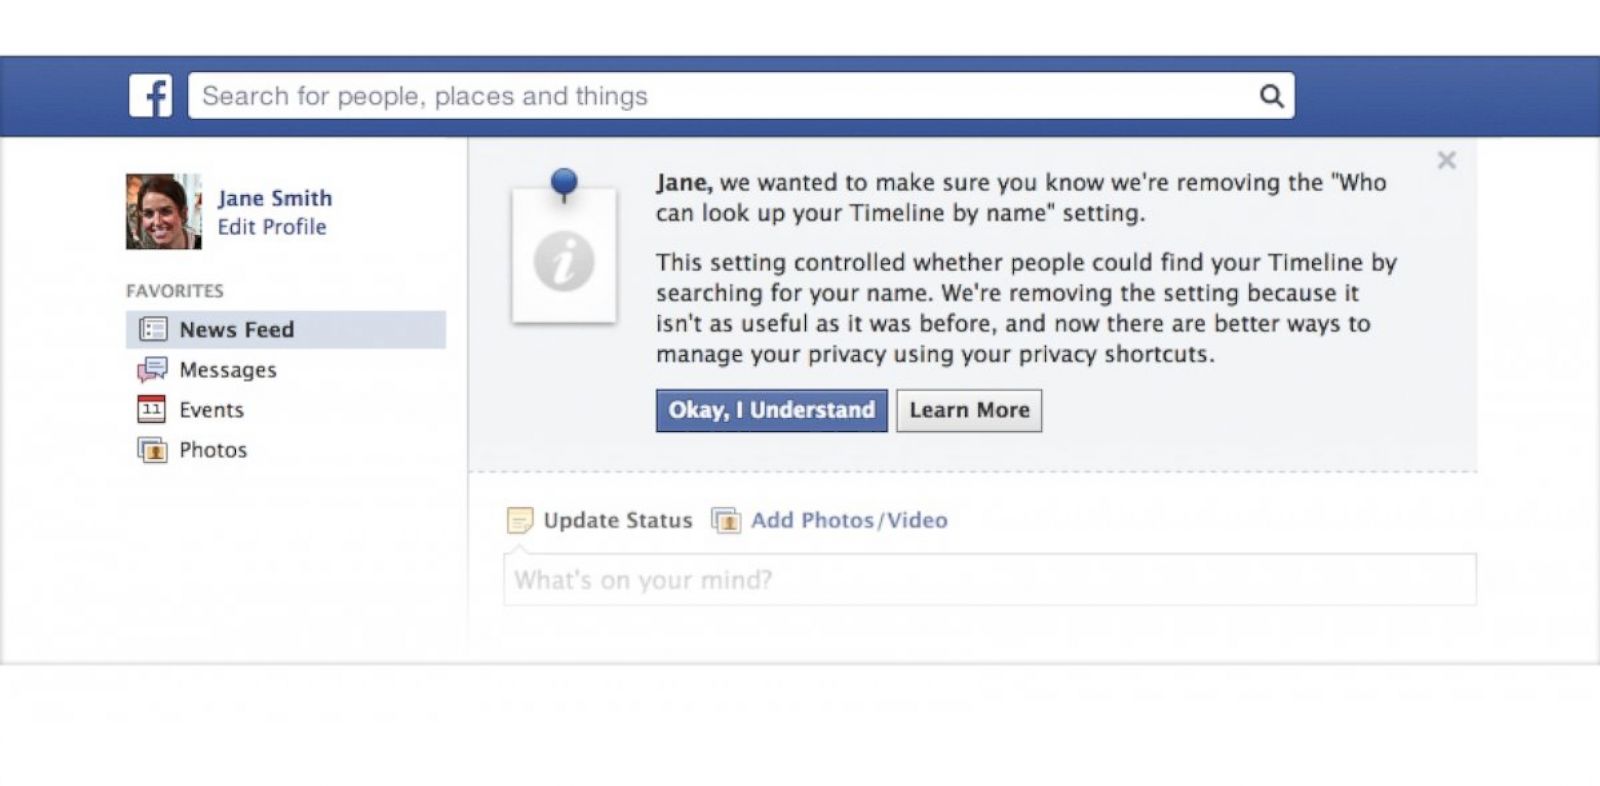Screen dimensions: 1600x786
Task: Click the Photos icon in the sidebar
Action: coord(152,450)
